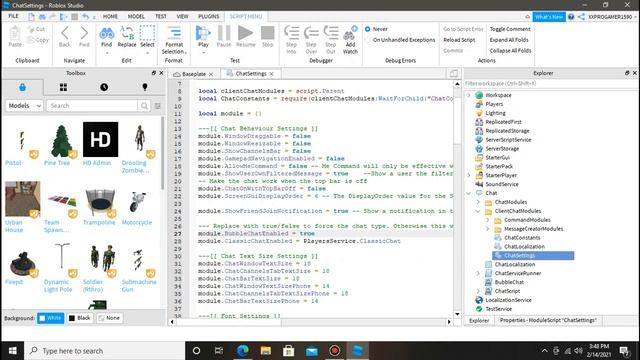Click the Cut icon in Clipboard
Viewport: 640px width, 360px height.
click(31, 29)
